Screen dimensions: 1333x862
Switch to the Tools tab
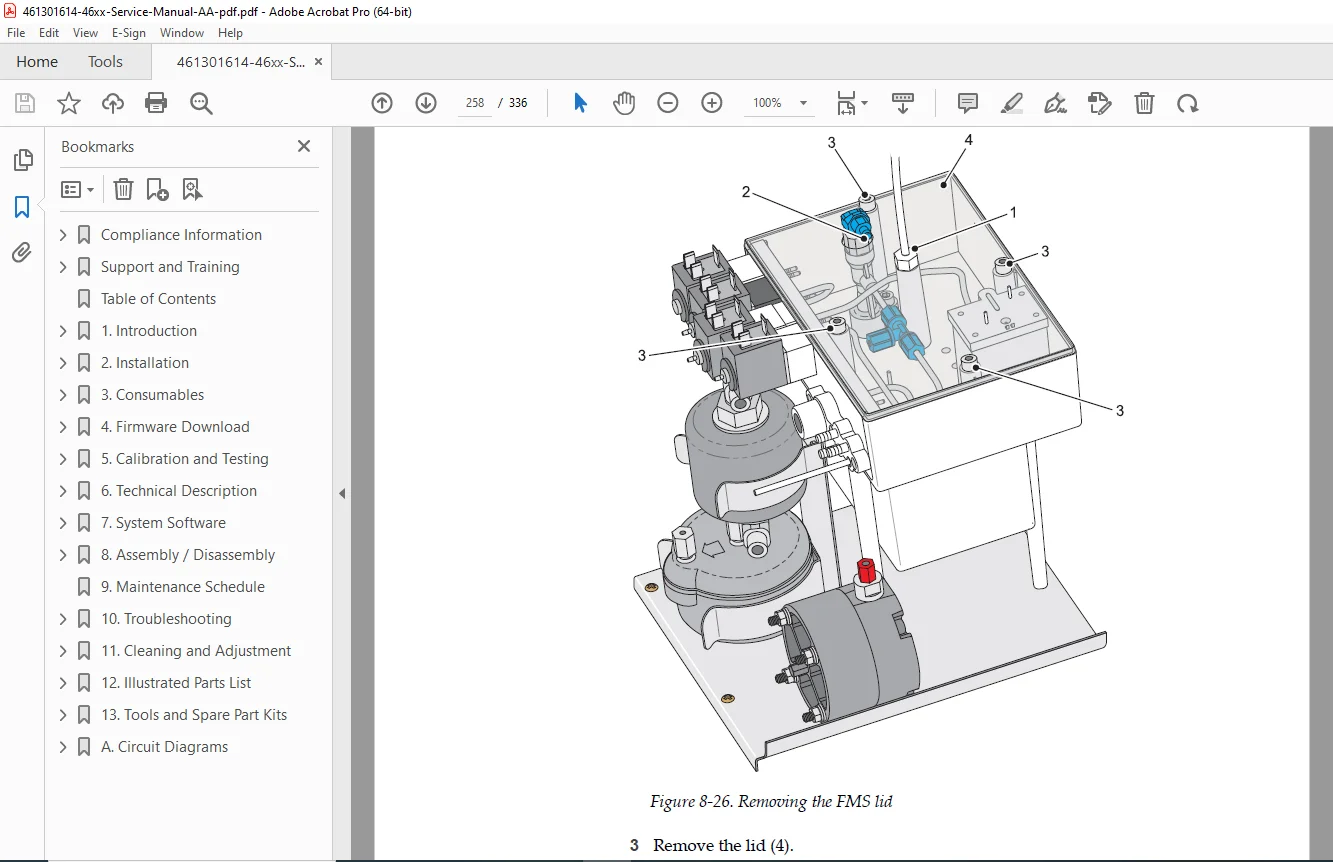click(x=105, y=62)
